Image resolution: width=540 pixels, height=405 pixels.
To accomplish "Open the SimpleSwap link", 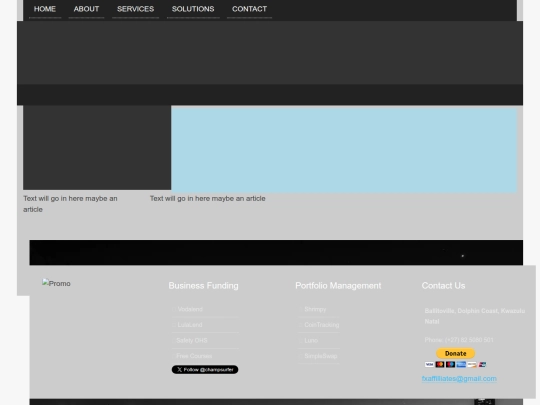I will (x=321, y=356).
